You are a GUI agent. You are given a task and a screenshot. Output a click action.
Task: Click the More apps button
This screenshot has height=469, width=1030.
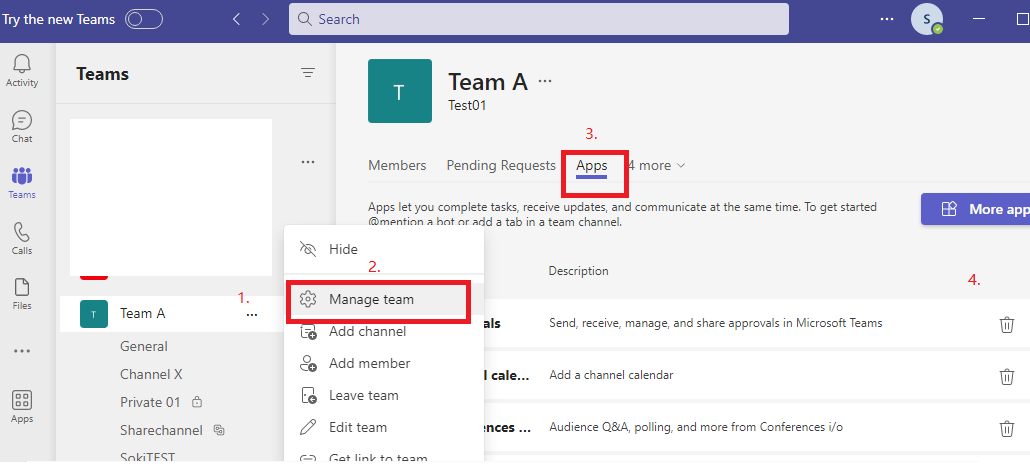975,210
